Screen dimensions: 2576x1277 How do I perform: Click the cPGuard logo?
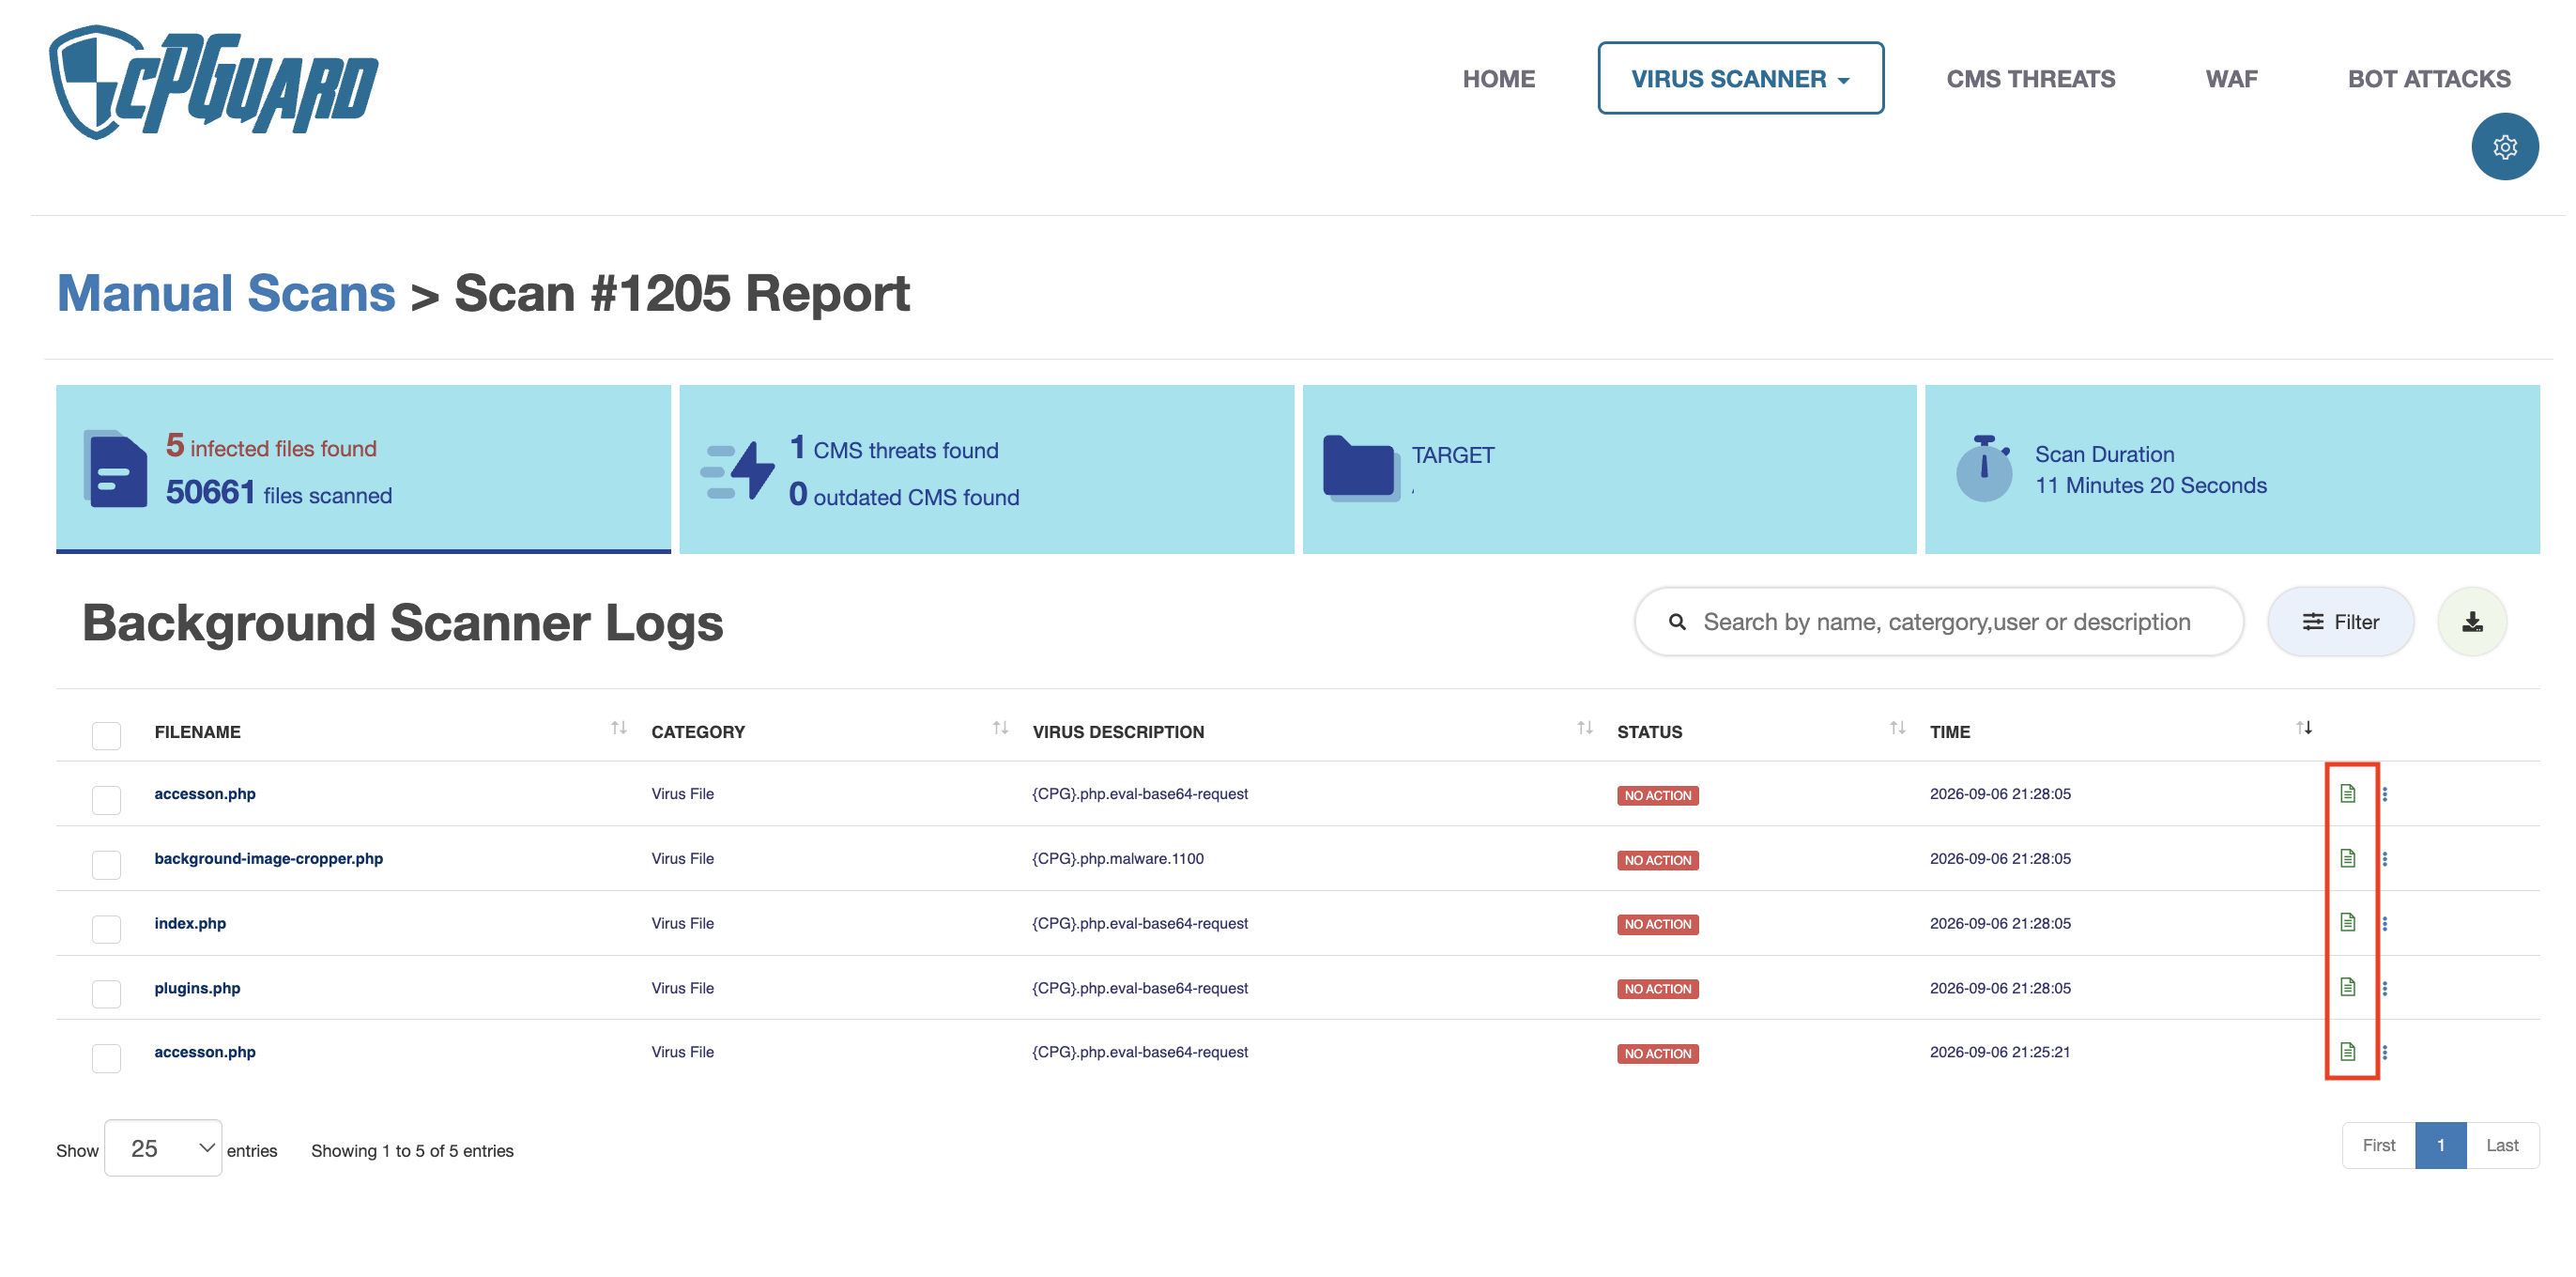[x=214, y=82]
